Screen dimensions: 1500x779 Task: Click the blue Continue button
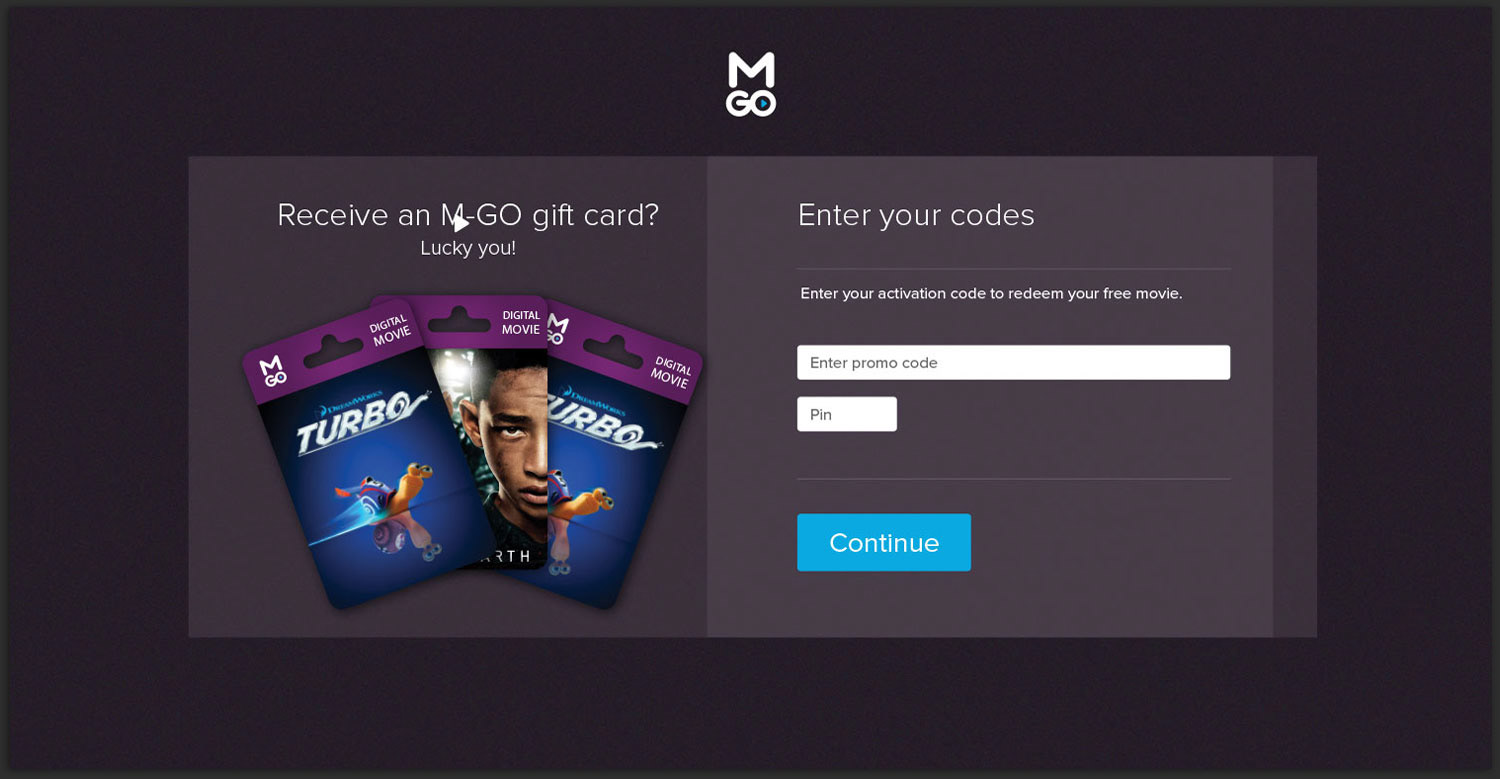click(x=884, y=542)
